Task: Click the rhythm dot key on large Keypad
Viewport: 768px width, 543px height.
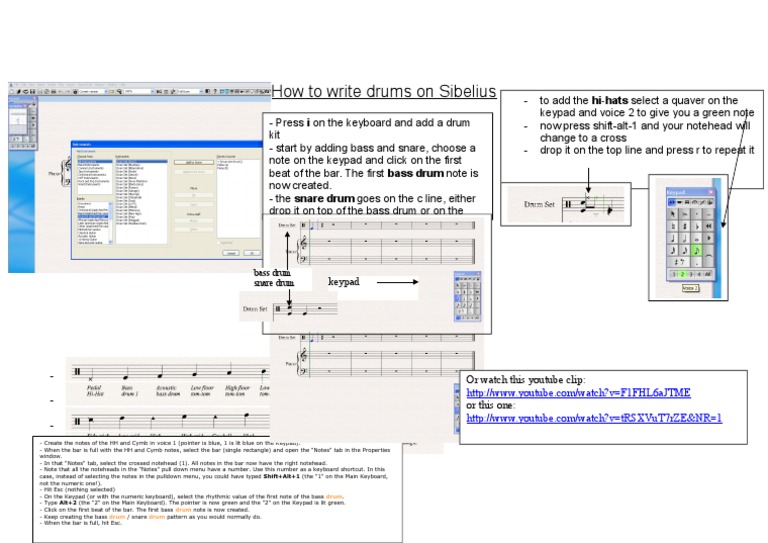Action: click(696, 262)
